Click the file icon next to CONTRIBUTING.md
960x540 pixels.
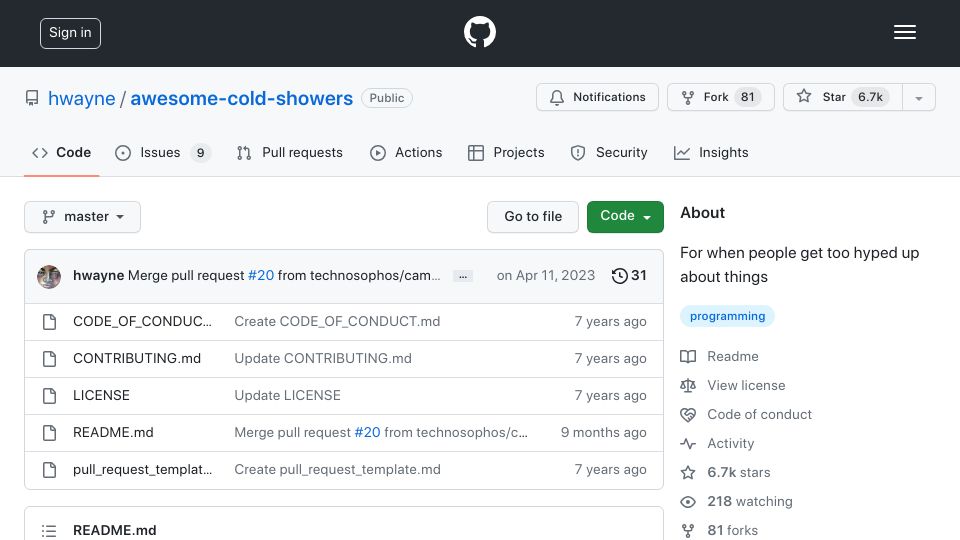coord(50,359)
